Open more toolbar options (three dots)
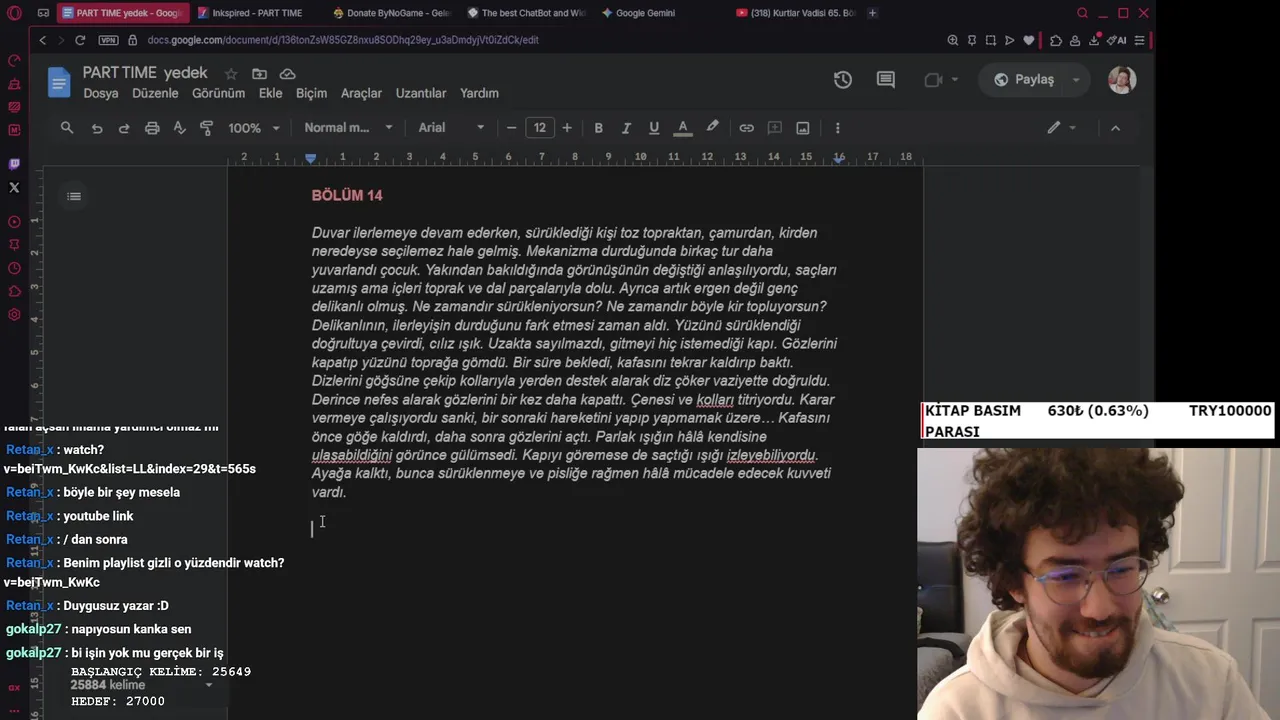The height and width of the screenshot is (720, 1280). [x=837, y=128]
